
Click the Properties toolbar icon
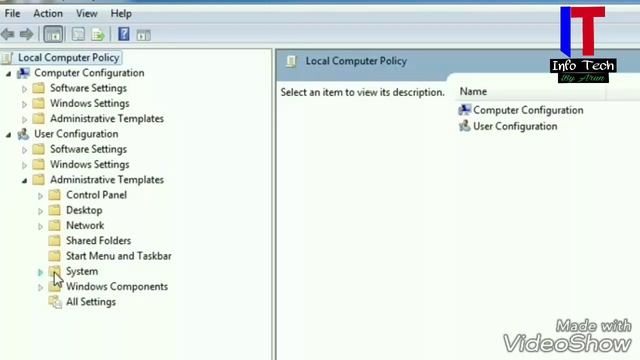click(x=78, y=35)
